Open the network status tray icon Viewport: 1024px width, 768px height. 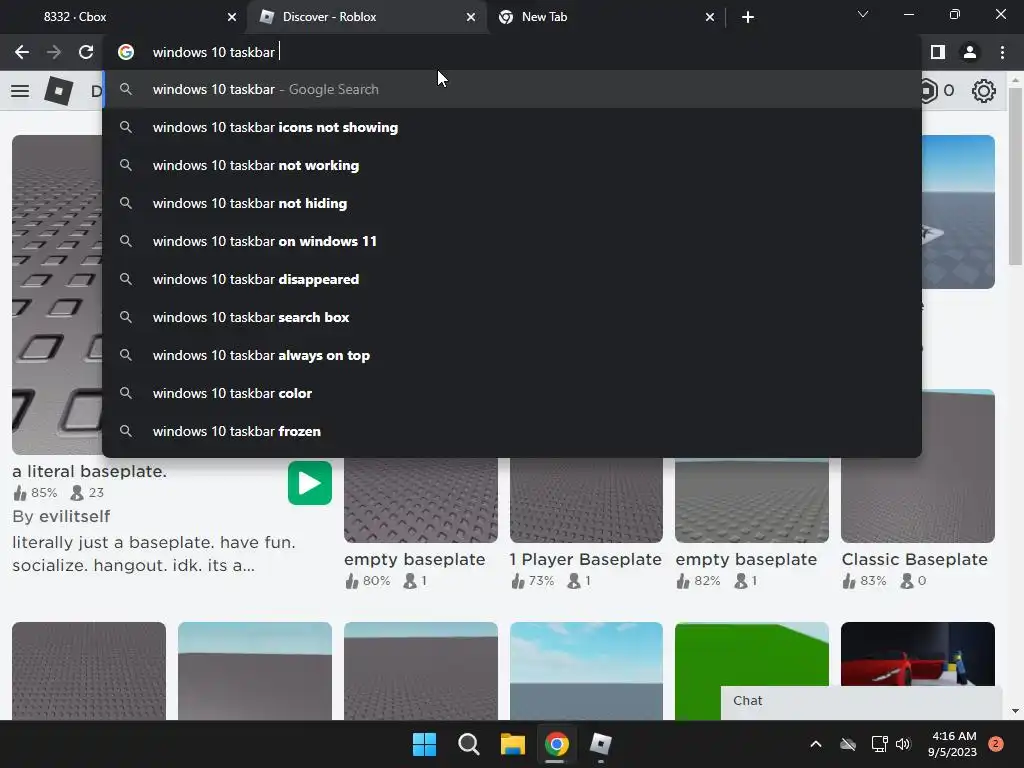pyautogui.click(x=879, y=744)
